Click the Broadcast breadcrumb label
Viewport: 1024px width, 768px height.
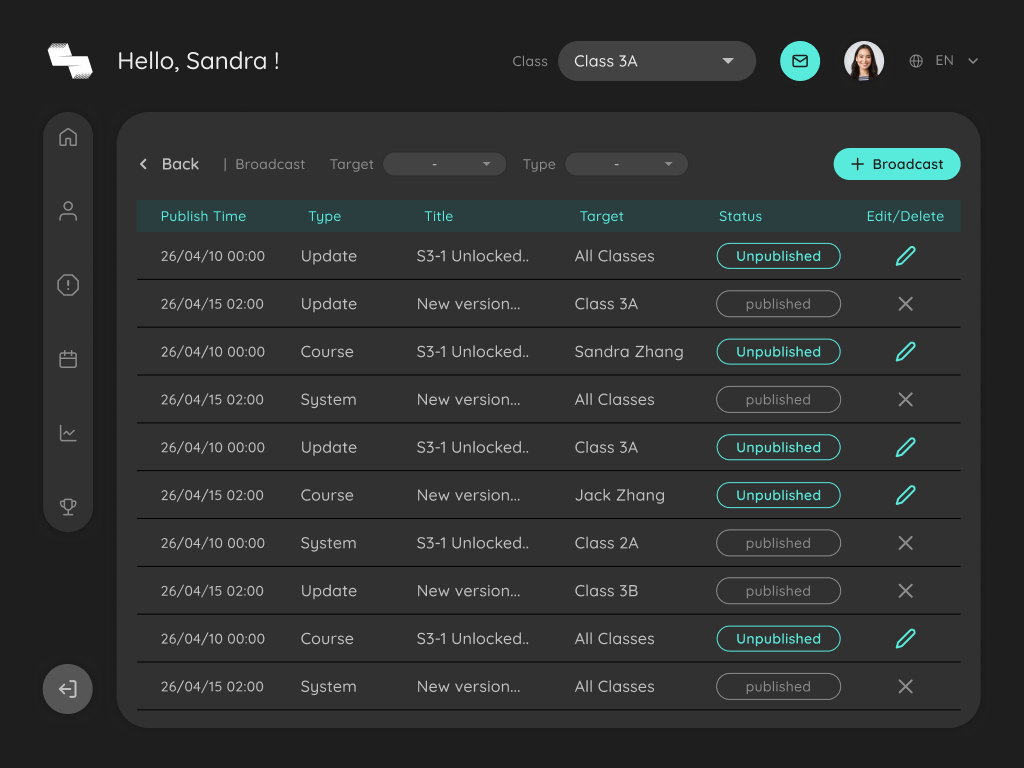pos(270,164)
